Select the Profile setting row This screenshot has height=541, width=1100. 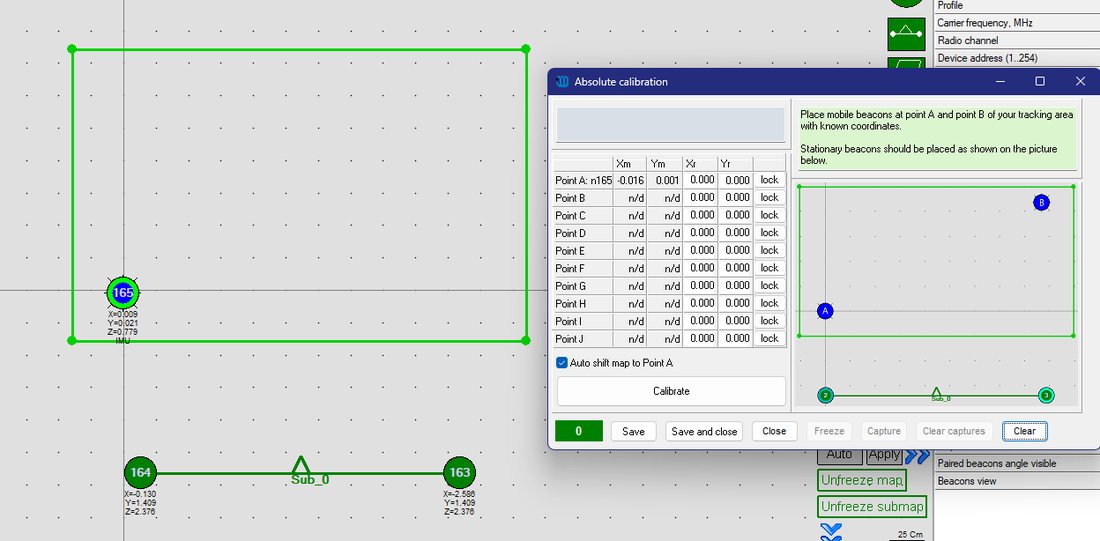(1017, 6)
